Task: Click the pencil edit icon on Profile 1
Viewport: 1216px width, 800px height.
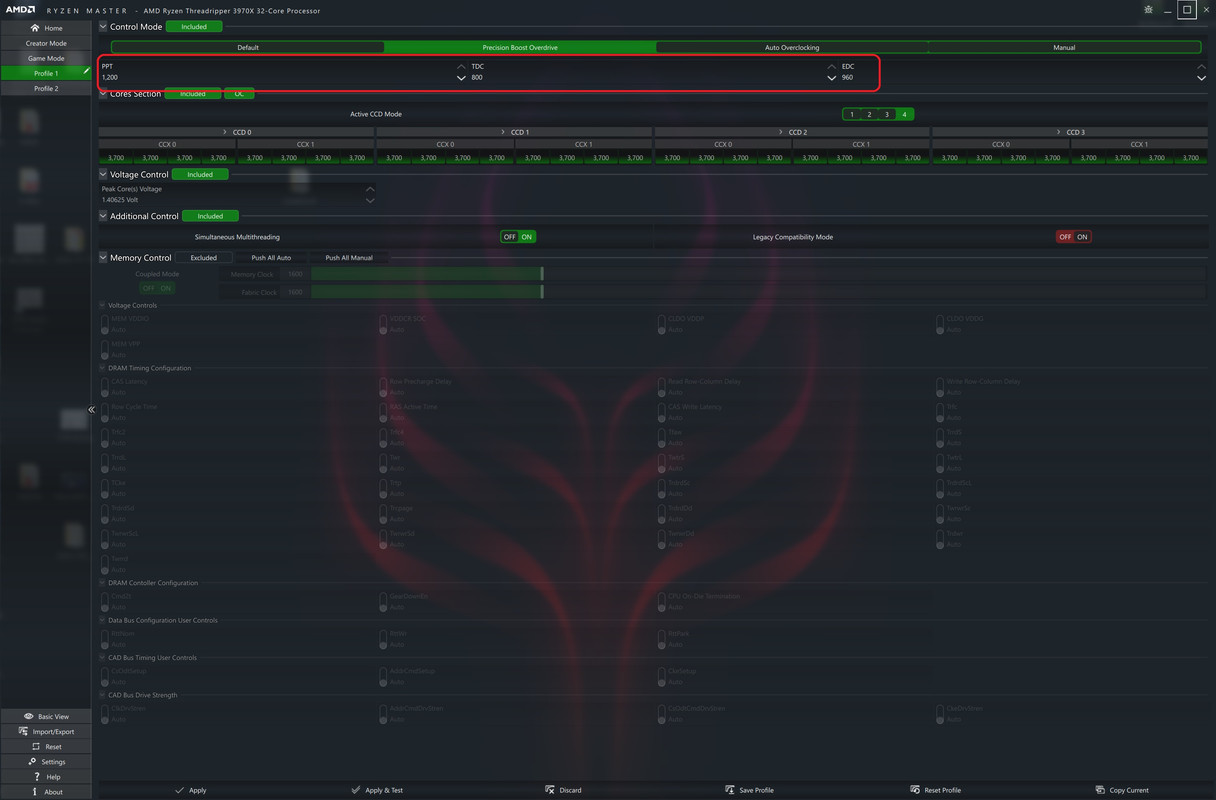Action: click(x=86, y=73)
